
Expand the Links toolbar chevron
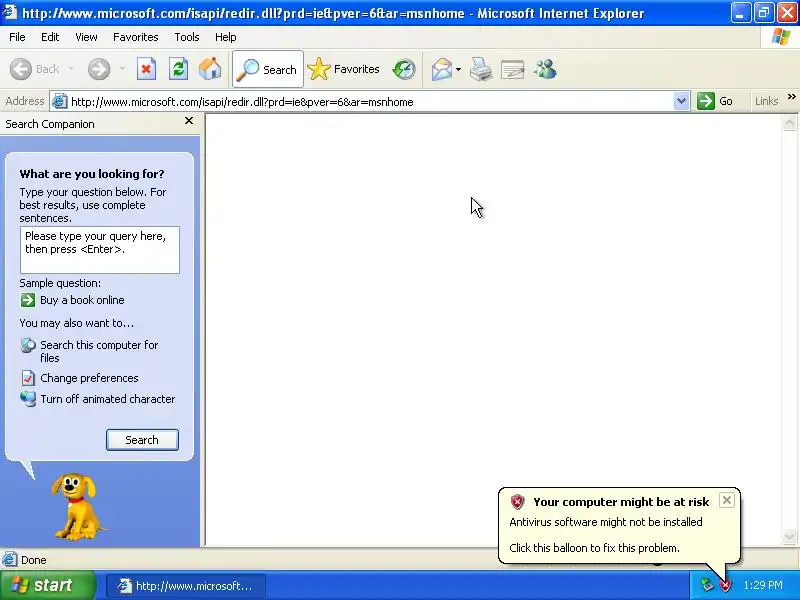point(791,96)
